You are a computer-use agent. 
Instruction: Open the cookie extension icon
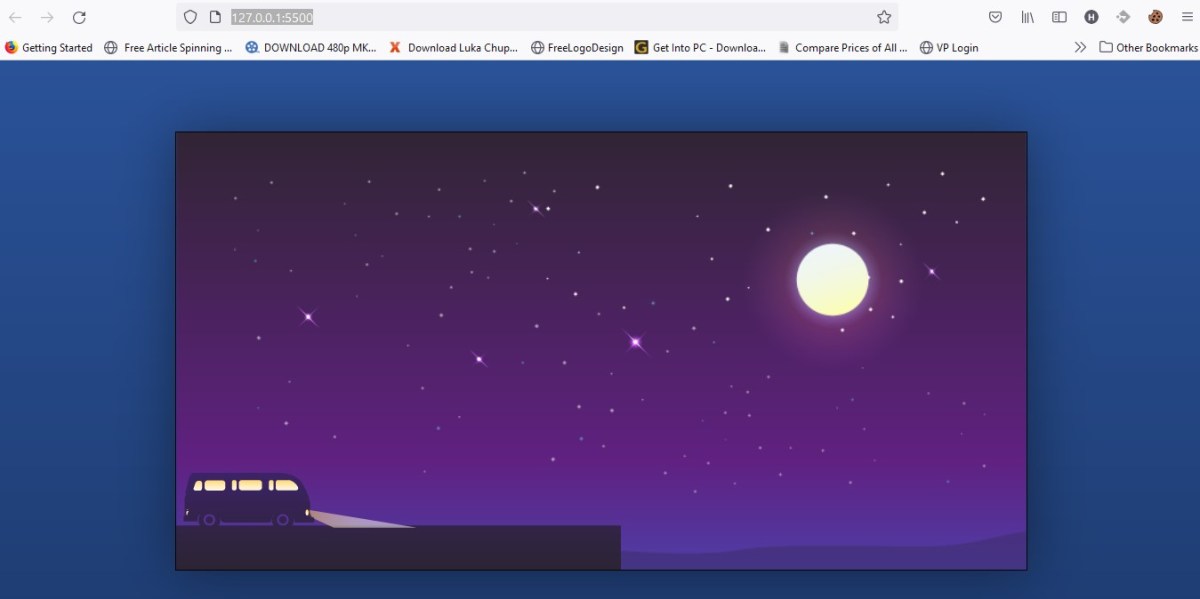[x=1155, y=17]
